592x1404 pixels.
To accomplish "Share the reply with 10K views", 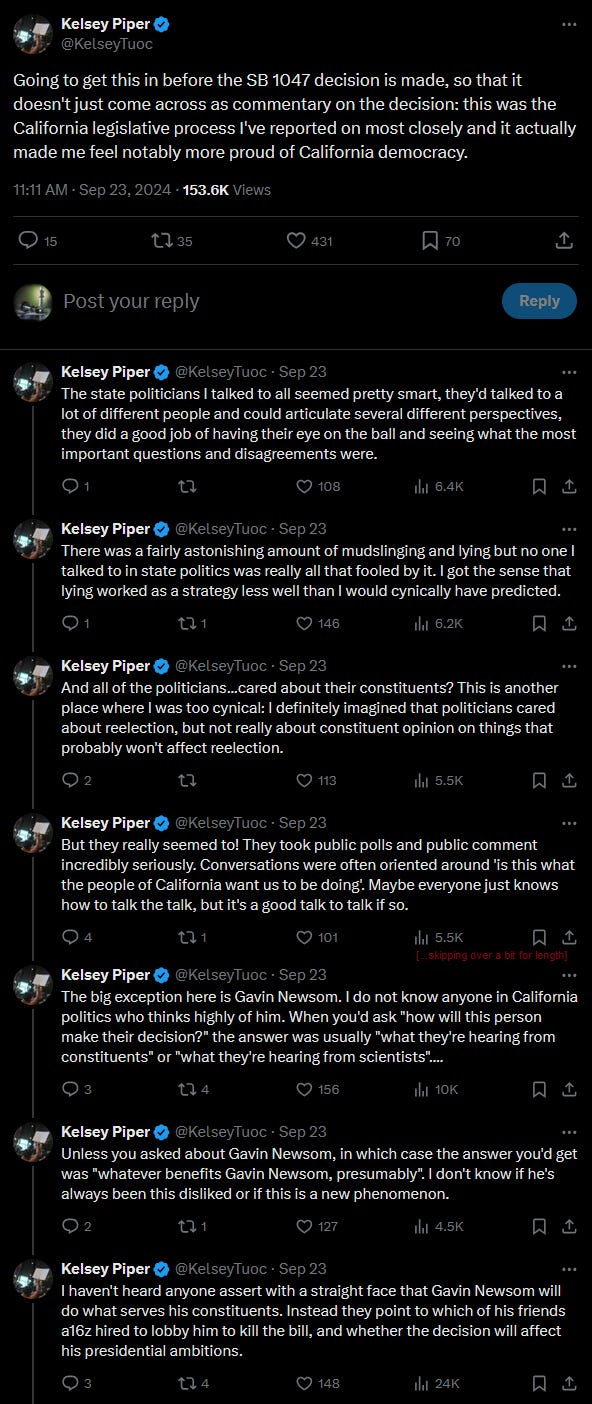I will tap(569, 1089).
